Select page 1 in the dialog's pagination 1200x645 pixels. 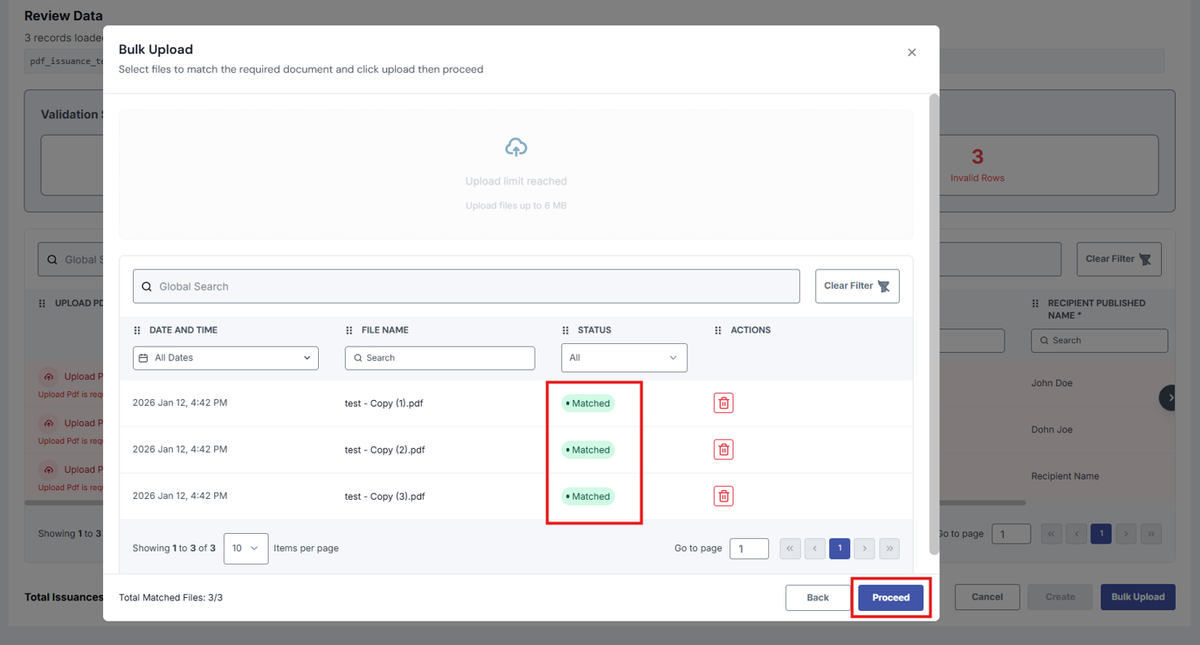[840, 549]
